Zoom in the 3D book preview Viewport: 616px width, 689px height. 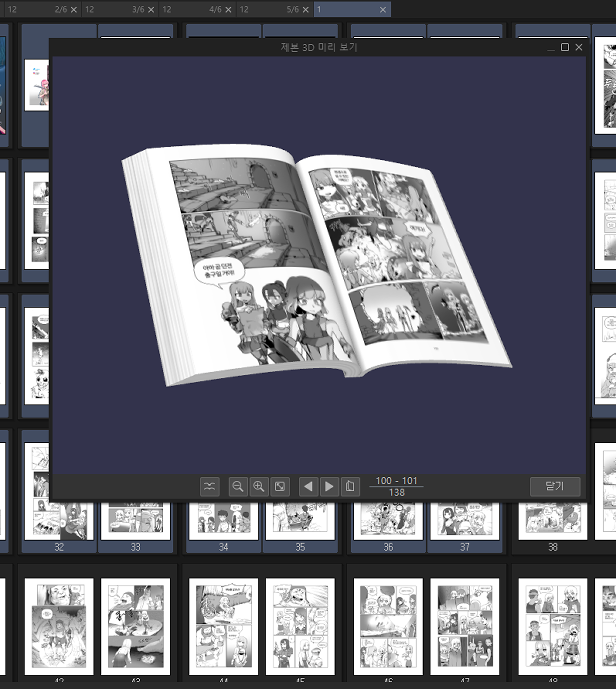point(259,486)
